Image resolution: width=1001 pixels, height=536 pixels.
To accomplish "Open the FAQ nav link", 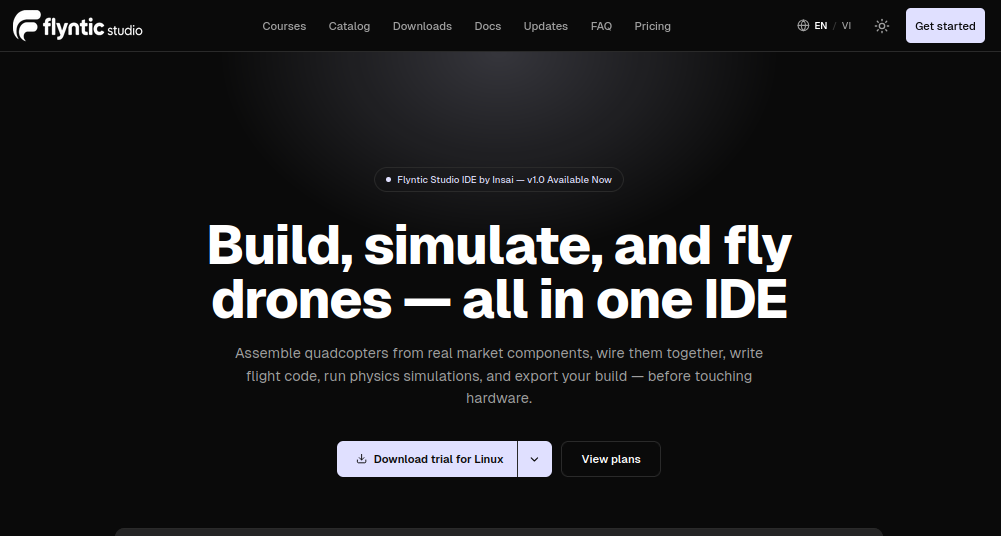I will (601, 26).
